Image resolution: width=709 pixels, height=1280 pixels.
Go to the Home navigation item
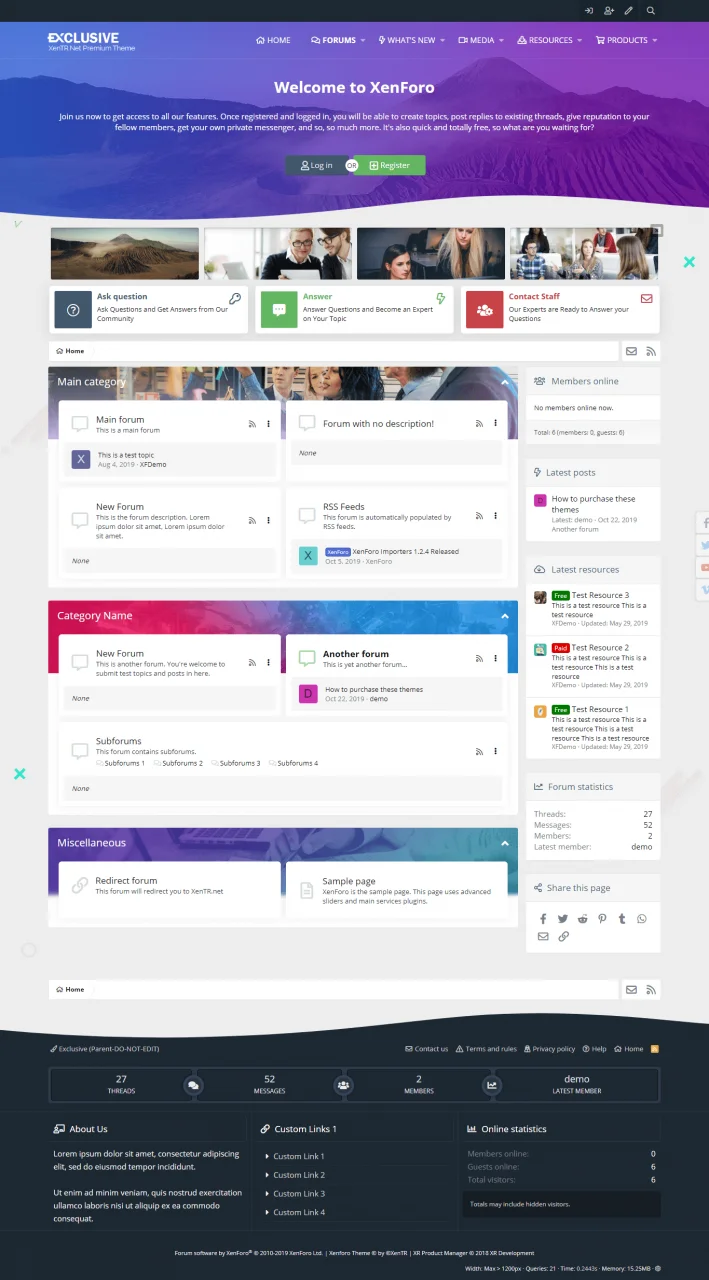pos(273,41)
